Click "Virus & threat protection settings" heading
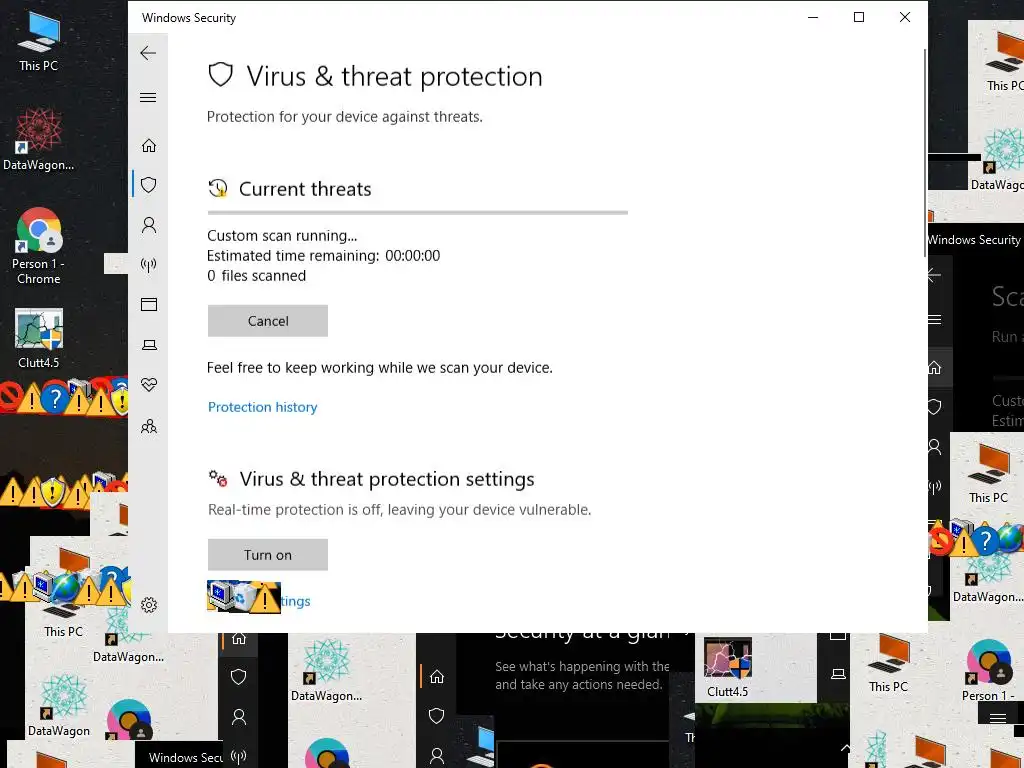Viewport: 1024px width, 768px height. (x=387, y=479)
